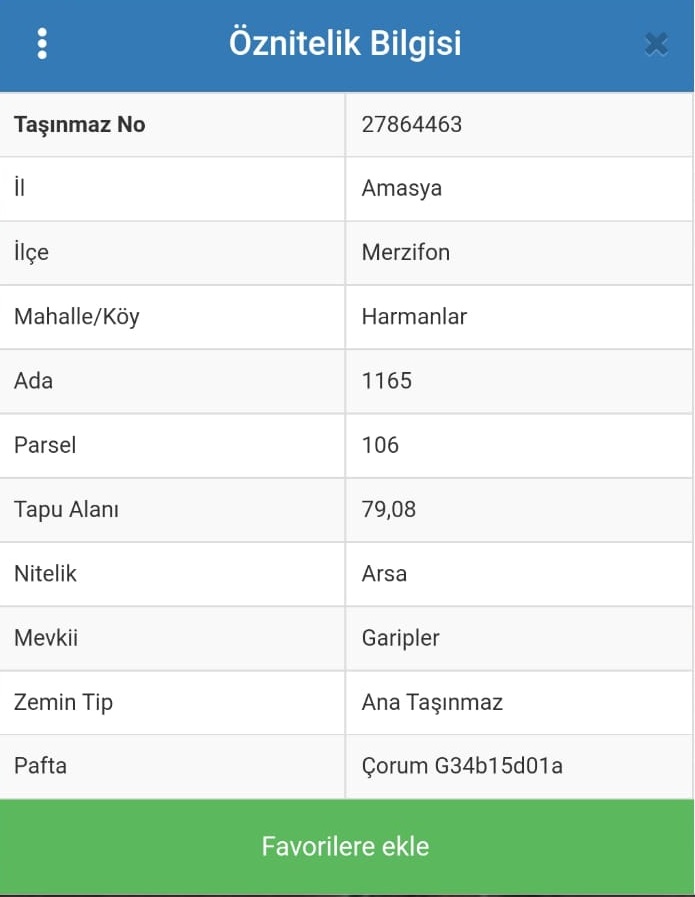Select the Taşınmaz No value 27864463
Viewport: 695px width, 897px height.
(x=412, y=125)
